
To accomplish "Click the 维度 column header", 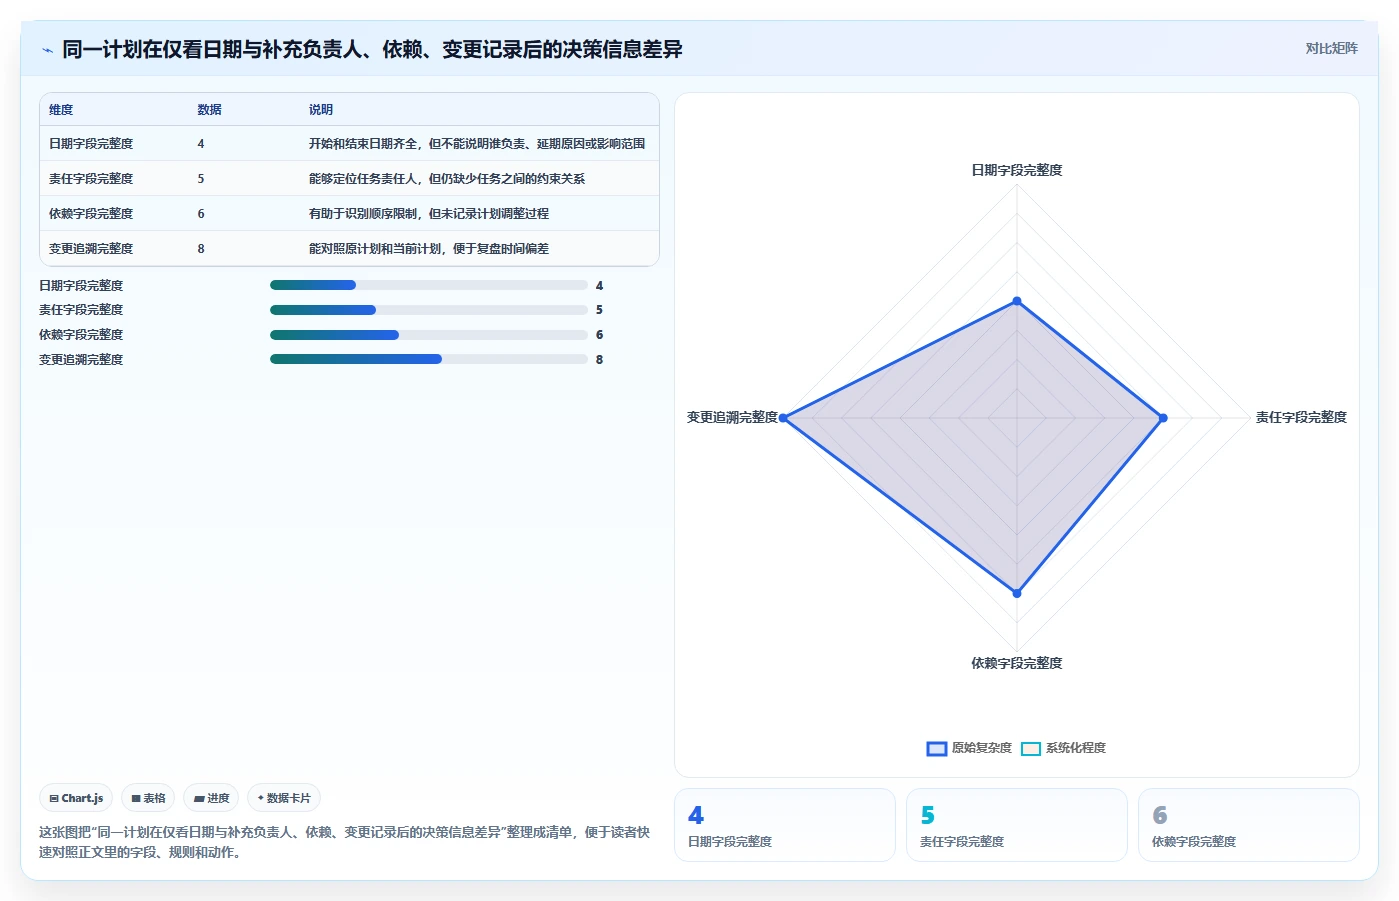I will coord(61,110).
